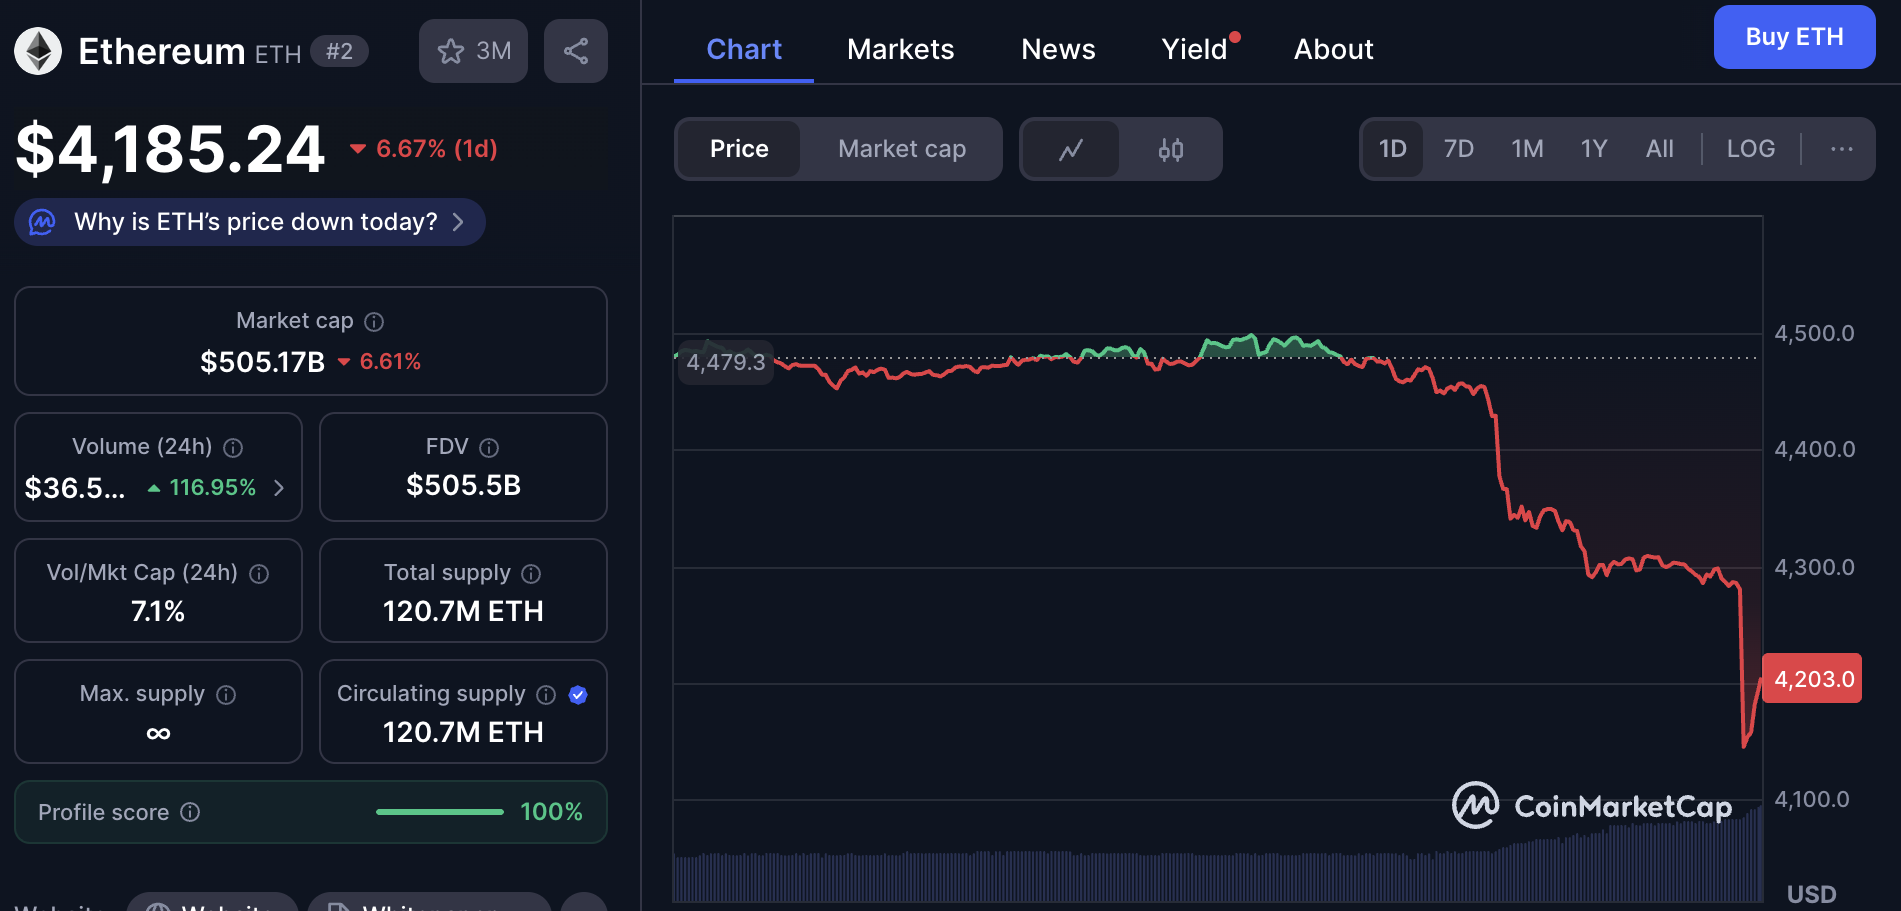This screenshot has height=911, width=1901.
Task: Click the star watchlist icon
Action: click(x=451, y=51)
